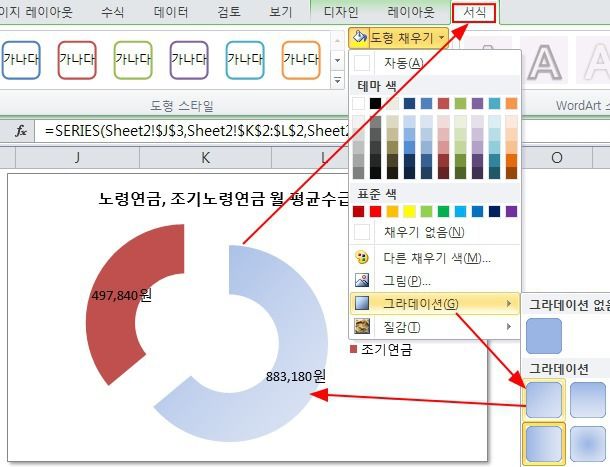The height and width of the screenshot is (467, 610).
Task: Pick dark blue theme color swatch
Action: pos(409,104)
